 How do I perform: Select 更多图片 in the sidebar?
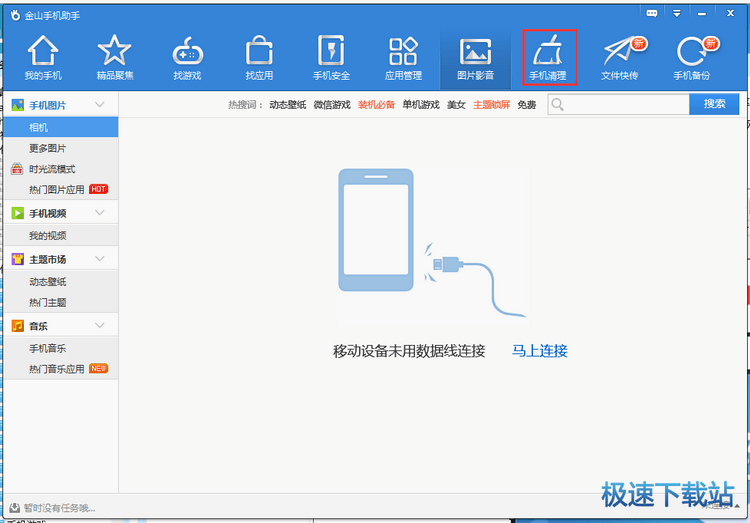61,148
